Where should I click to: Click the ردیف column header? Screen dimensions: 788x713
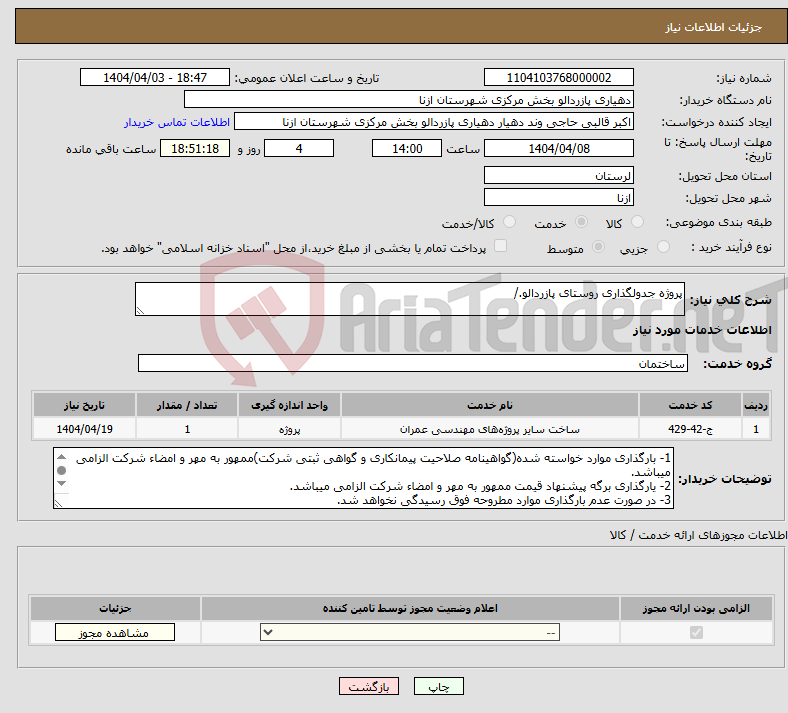[756, 405]
